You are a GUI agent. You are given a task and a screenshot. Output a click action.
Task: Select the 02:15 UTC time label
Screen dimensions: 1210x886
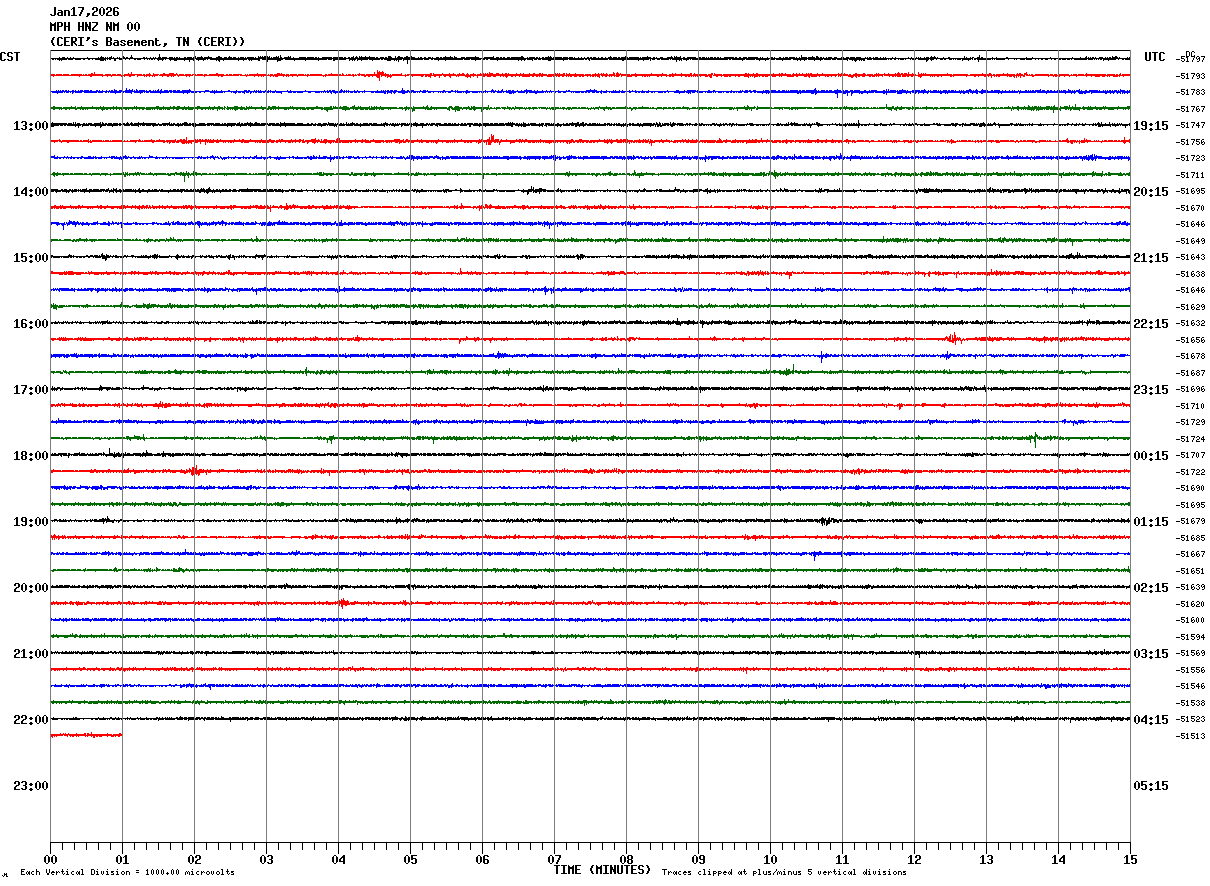[1151, 588]
